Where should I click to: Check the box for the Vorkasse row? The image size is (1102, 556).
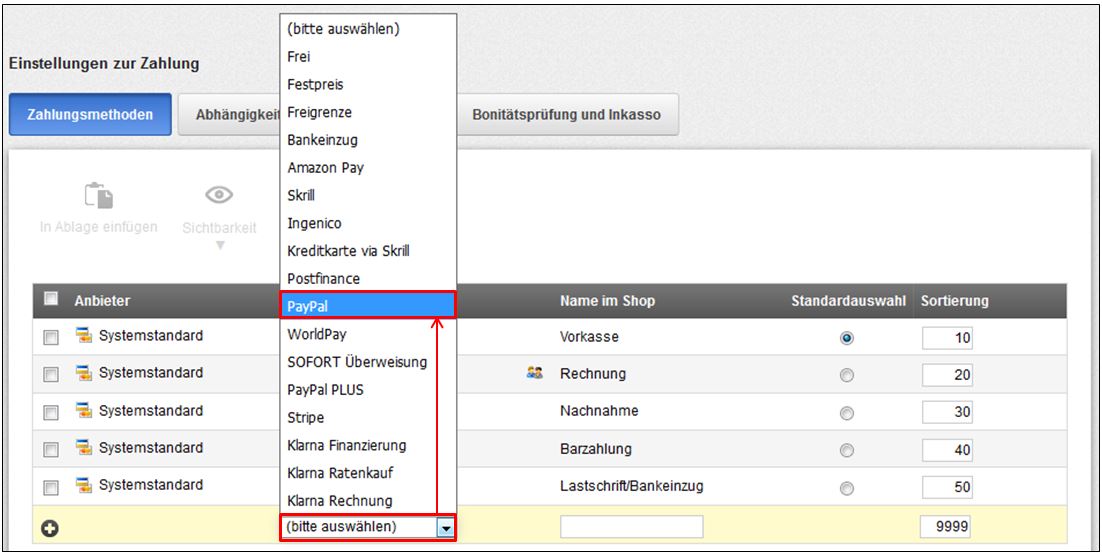(x=51, y=338)
